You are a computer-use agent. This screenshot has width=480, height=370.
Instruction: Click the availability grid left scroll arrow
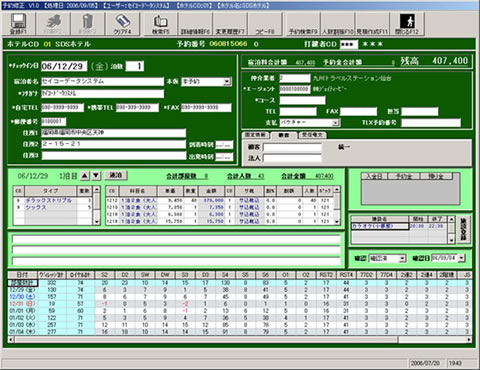click(x=11, y=340)
